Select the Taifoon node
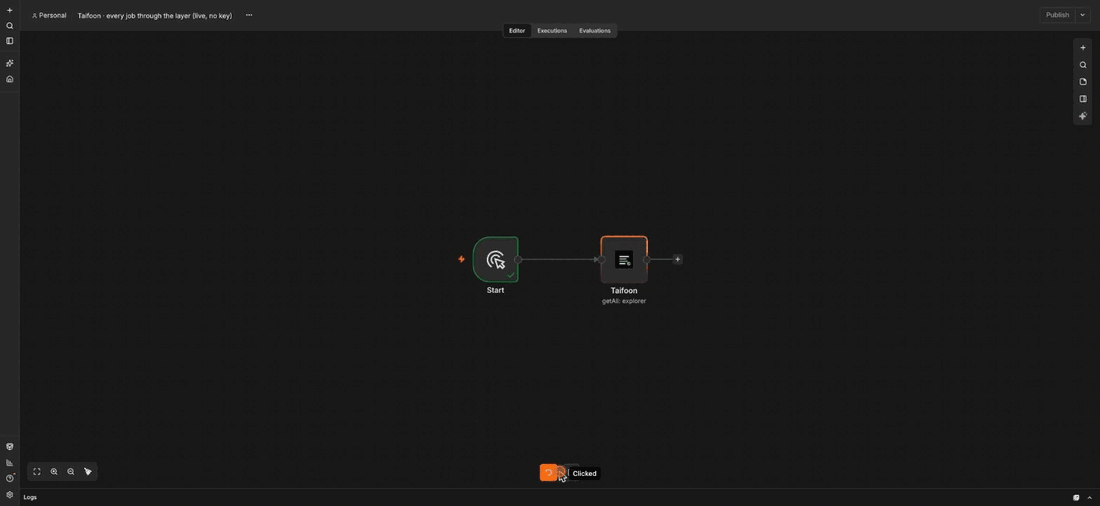 click(x=624, y=260)
